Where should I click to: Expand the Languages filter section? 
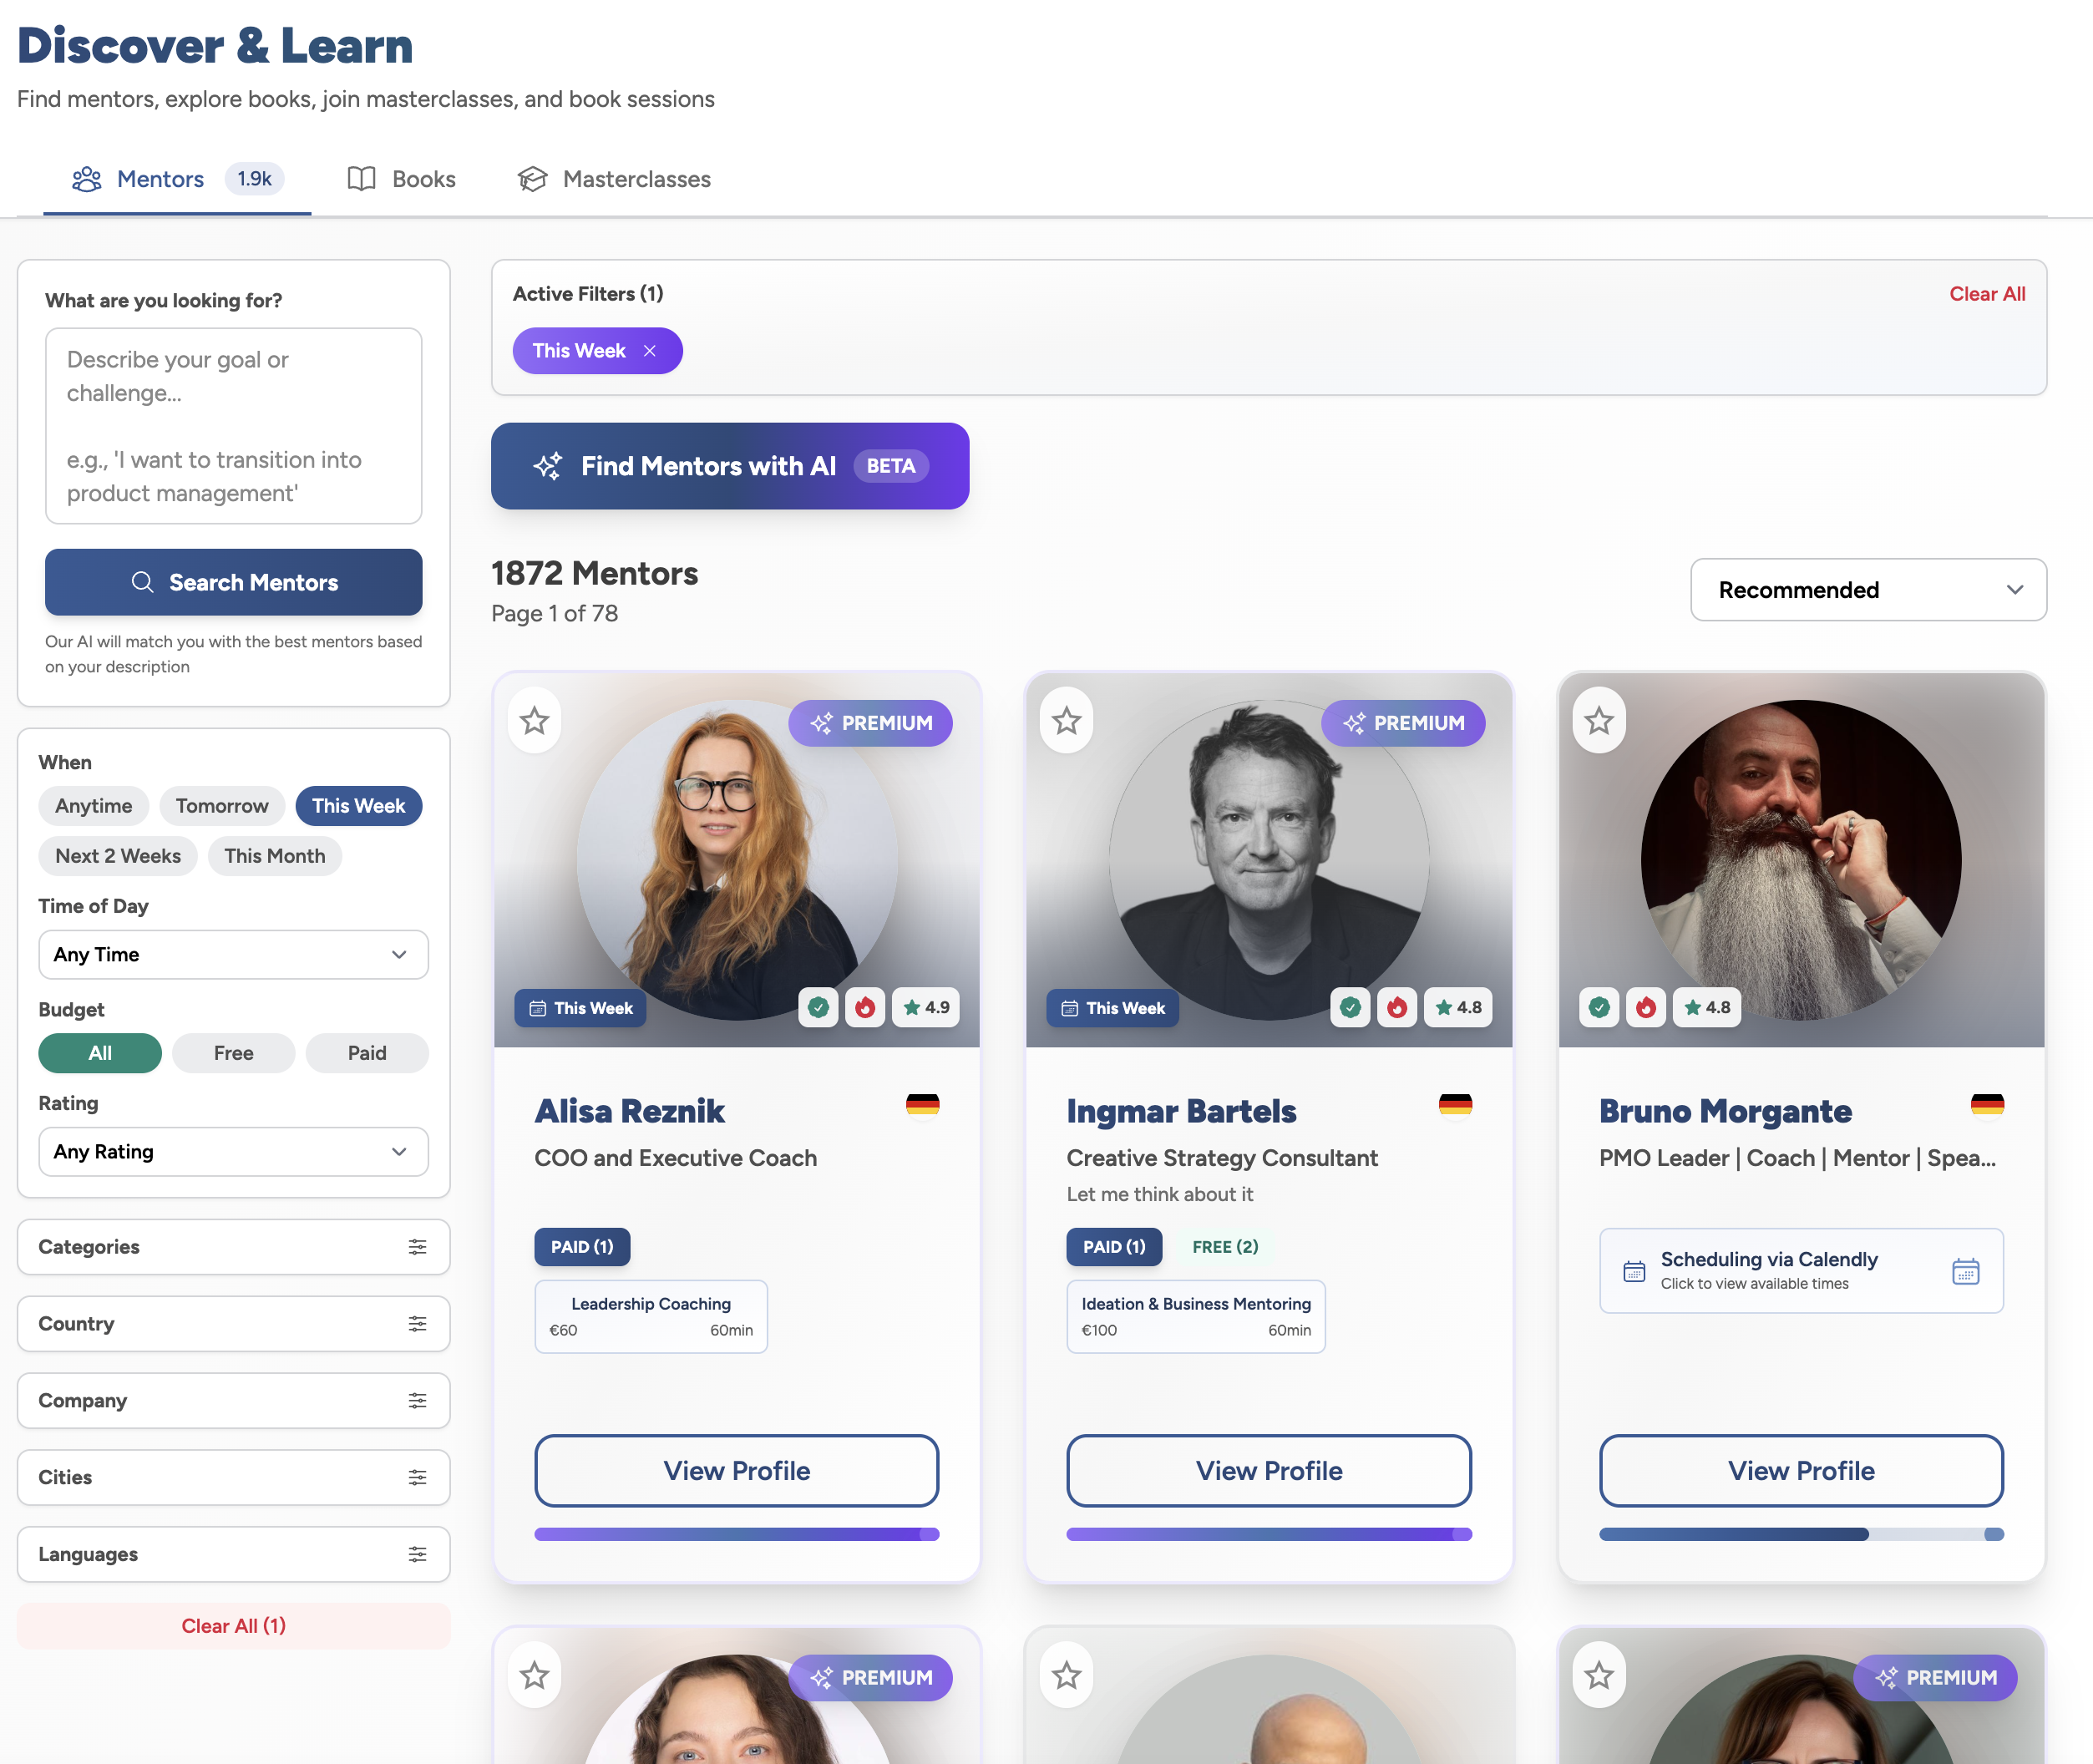click(x=234, y=1554)
